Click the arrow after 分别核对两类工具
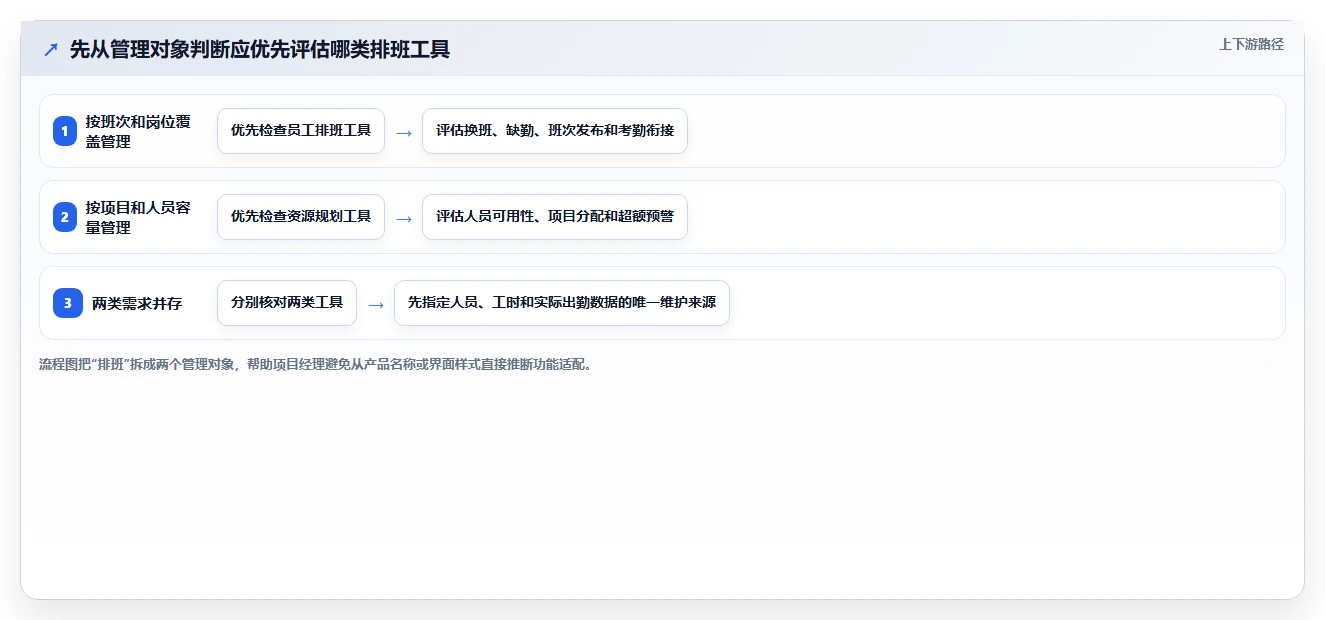Viewport: 1325px width, 620px height. click(376, 304)
